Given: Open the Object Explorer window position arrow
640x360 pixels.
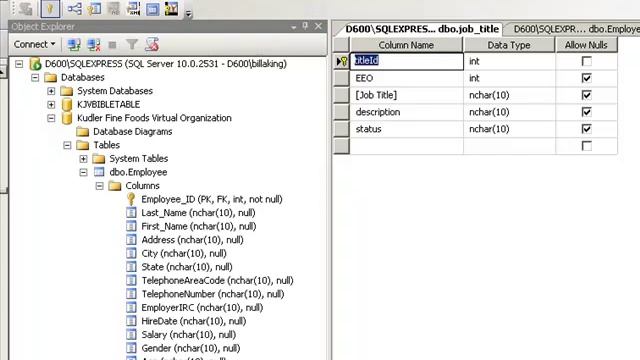Looking at the screenshot, I should 293,27.
